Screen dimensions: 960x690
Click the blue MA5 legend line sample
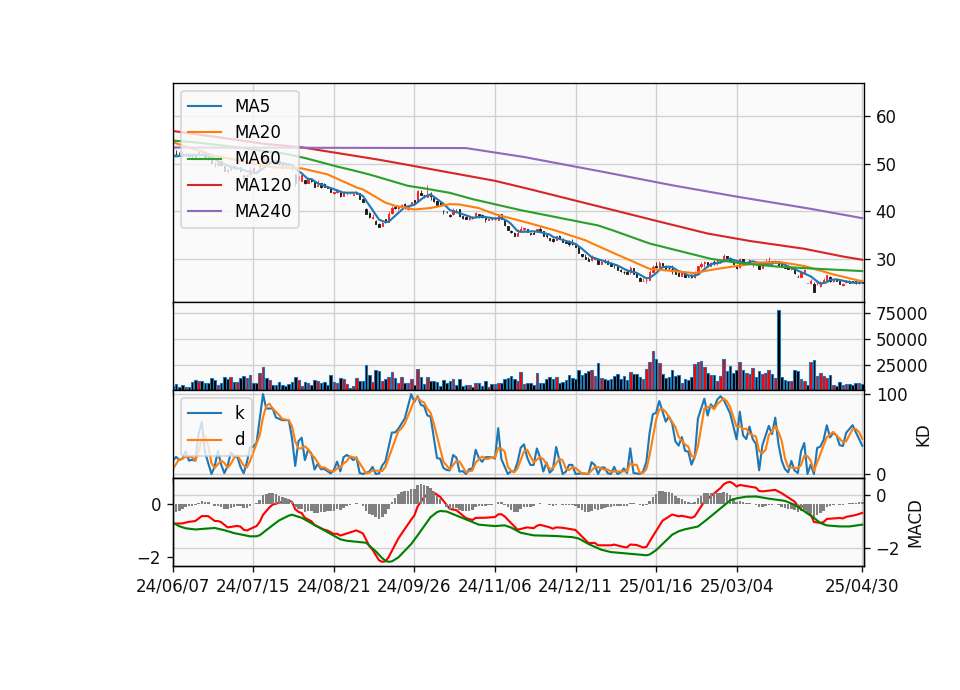[205, 106]
